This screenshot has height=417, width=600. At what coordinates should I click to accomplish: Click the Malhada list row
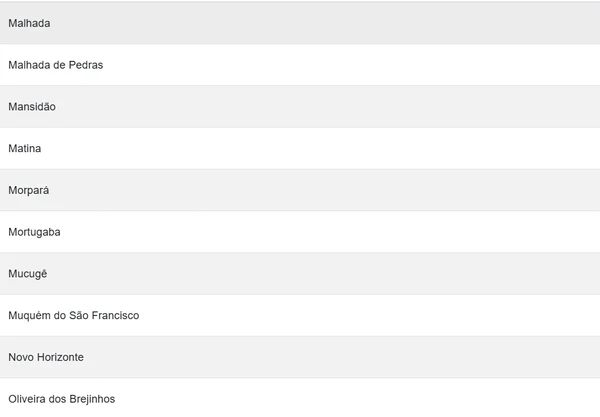click(x=300, y=23)
